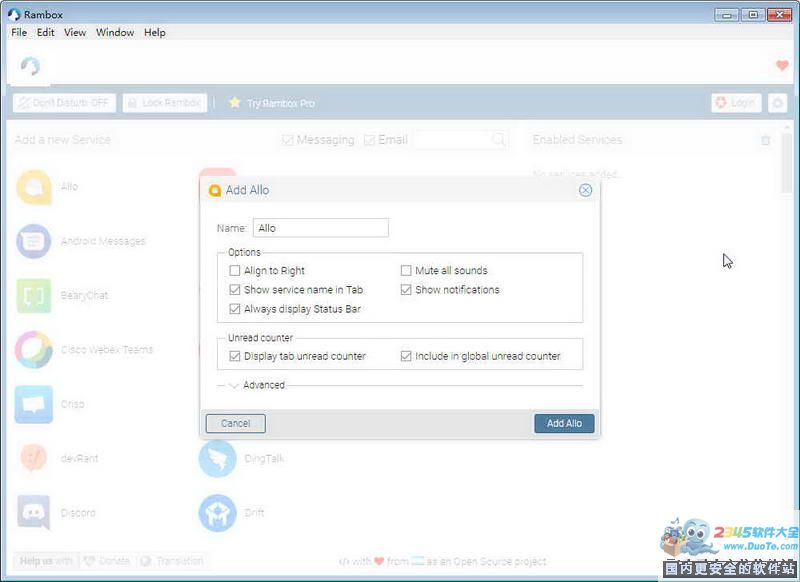The image size is (800, 582).
Task: Select the Allo service icon in the list
Action: click(34, 187)
